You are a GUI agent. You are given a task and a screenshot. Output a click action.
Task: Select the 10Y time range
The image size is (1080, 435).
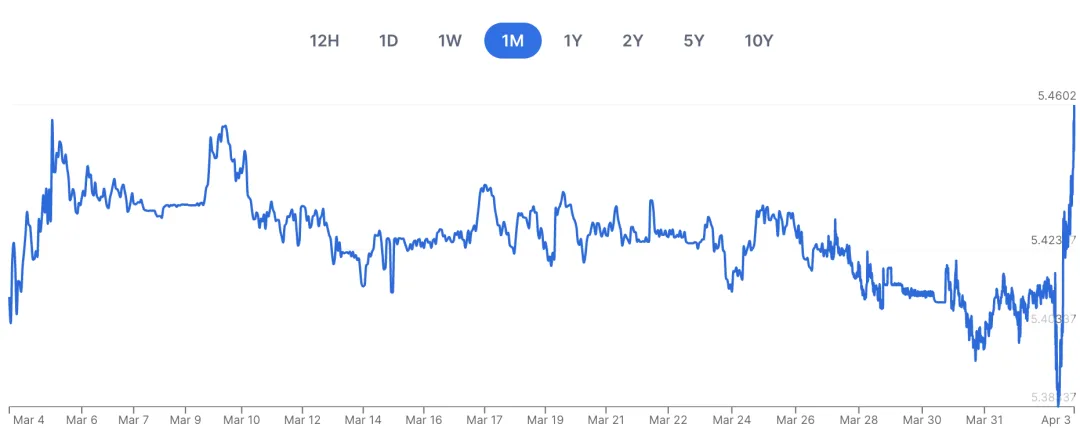pyautogui.click(x=758, y=41)
